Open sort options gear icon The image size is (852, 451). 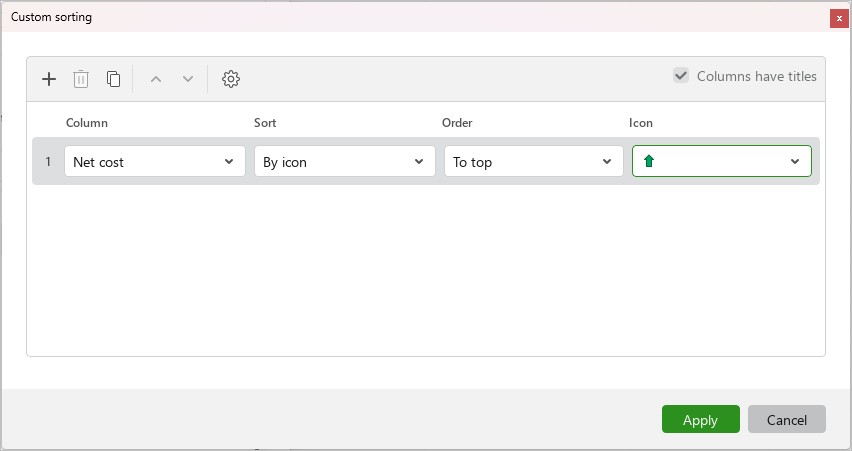[x=231, y=79]
